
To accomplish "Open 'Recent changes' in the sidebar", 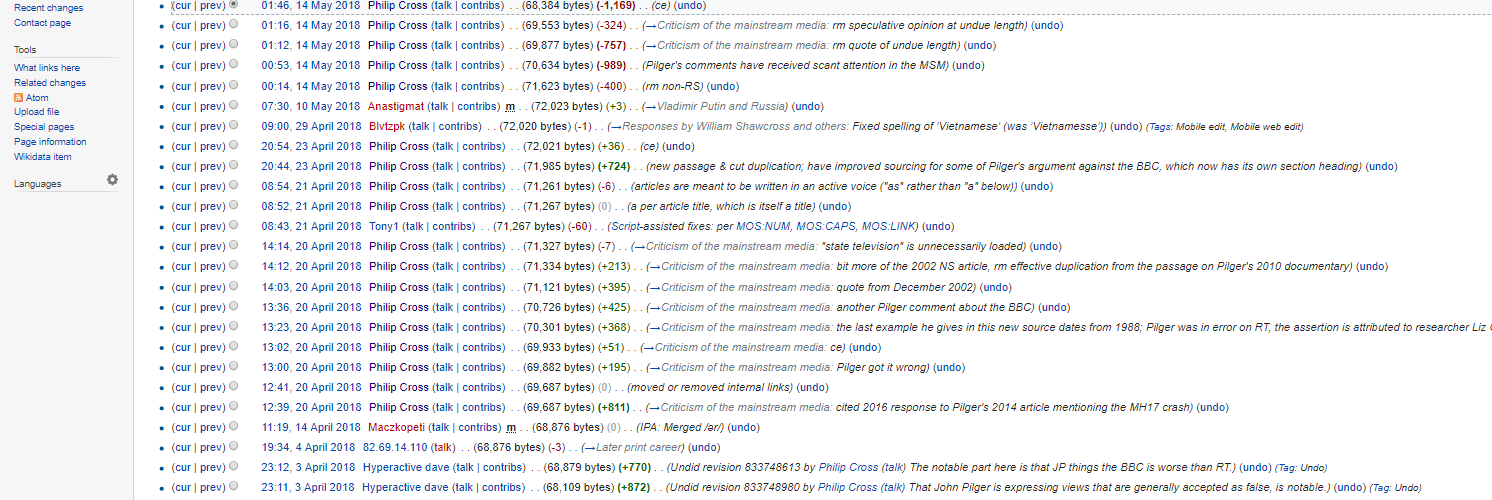I will tap(48, 8).
